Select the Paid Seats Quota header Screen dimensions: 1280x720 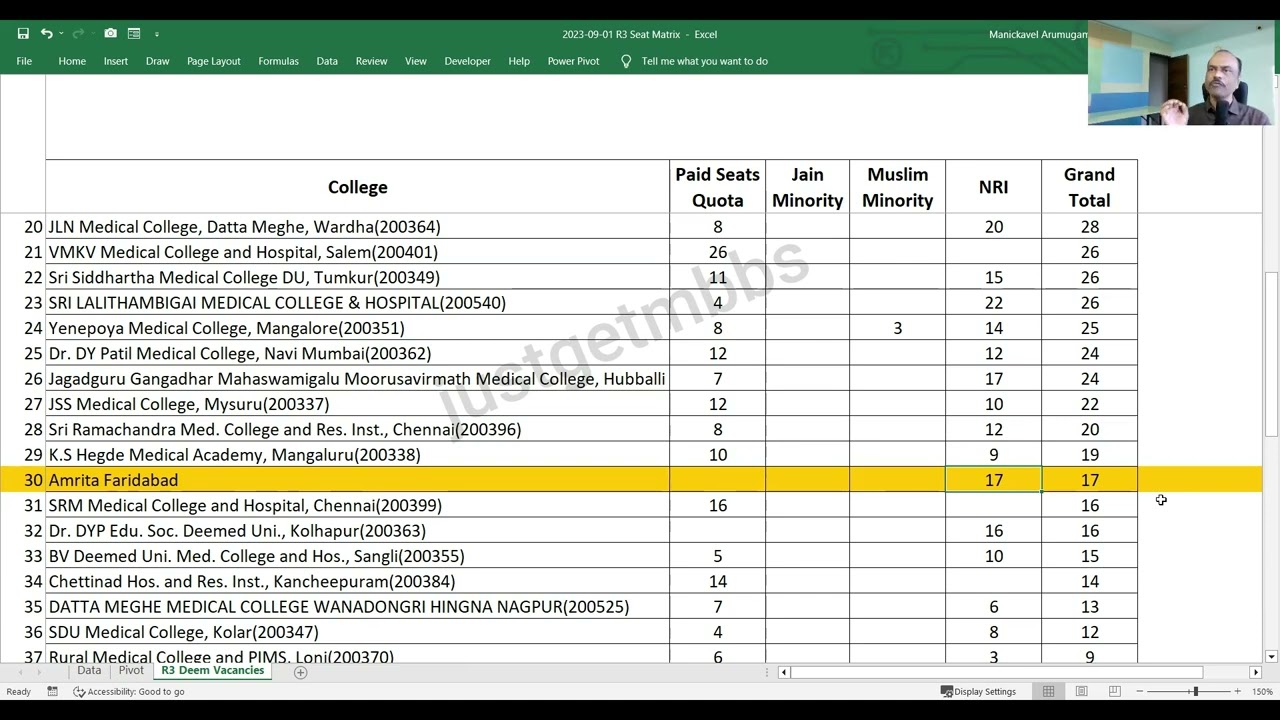(x=717, y=187)
